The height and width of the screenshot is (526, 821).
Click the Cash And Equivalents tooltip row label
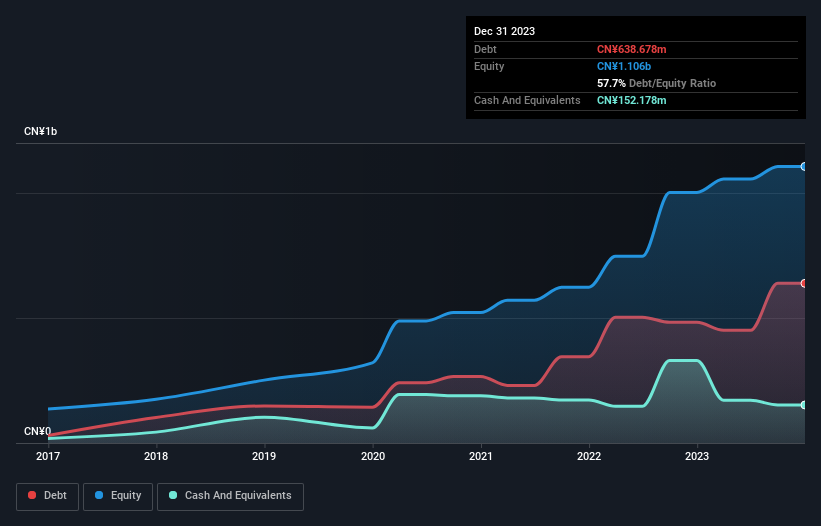tap(527, 100)
